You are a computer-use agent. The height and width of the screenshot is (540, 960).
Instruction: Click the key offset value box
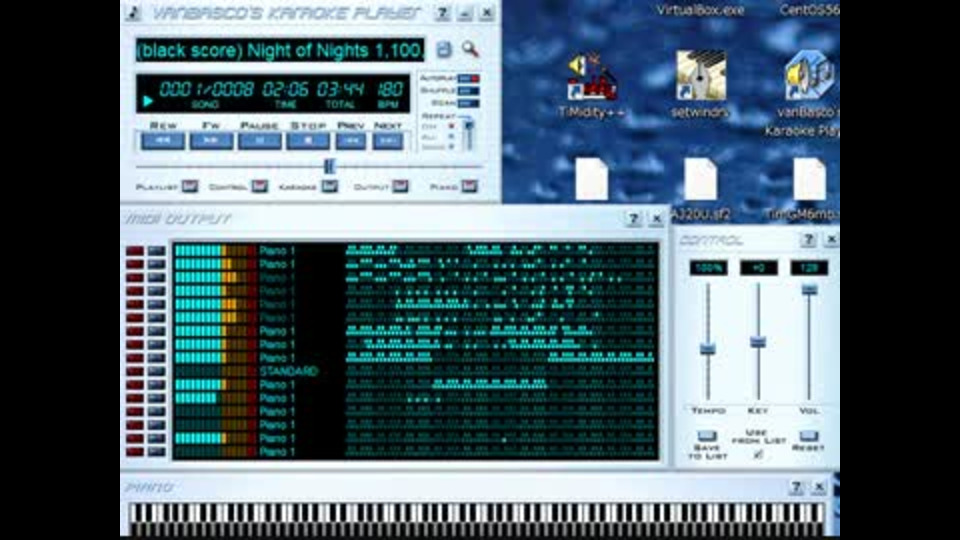pyautogui.click(x=759, y=268)
